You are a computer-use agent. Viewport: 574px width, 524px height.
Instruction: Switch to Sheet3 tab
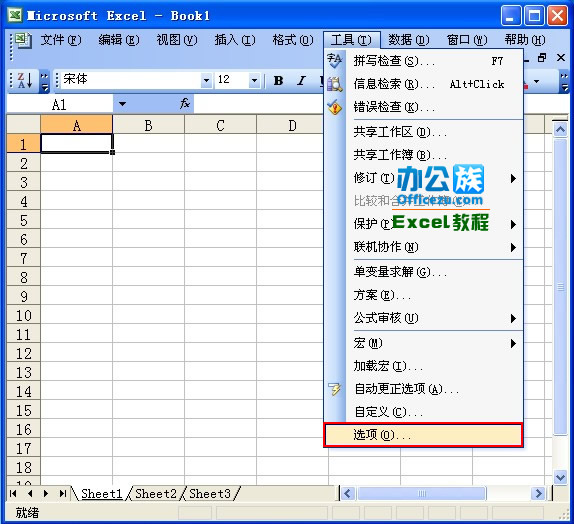(x=210, y=494)
